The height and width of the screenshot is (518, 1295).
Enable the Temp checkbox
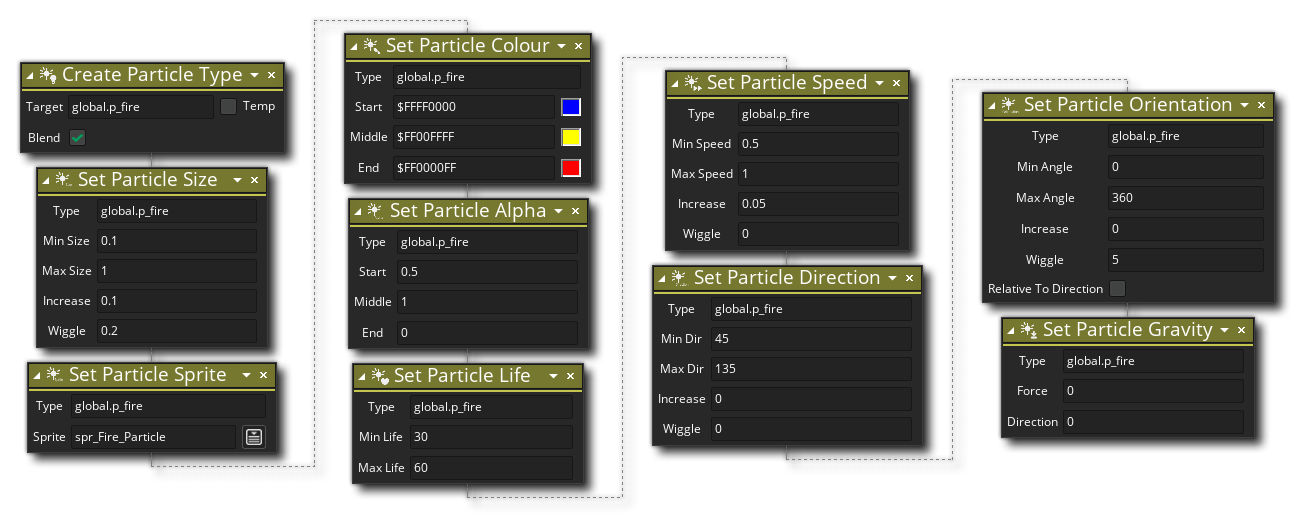pyautogui.click(x=228, y=106)
